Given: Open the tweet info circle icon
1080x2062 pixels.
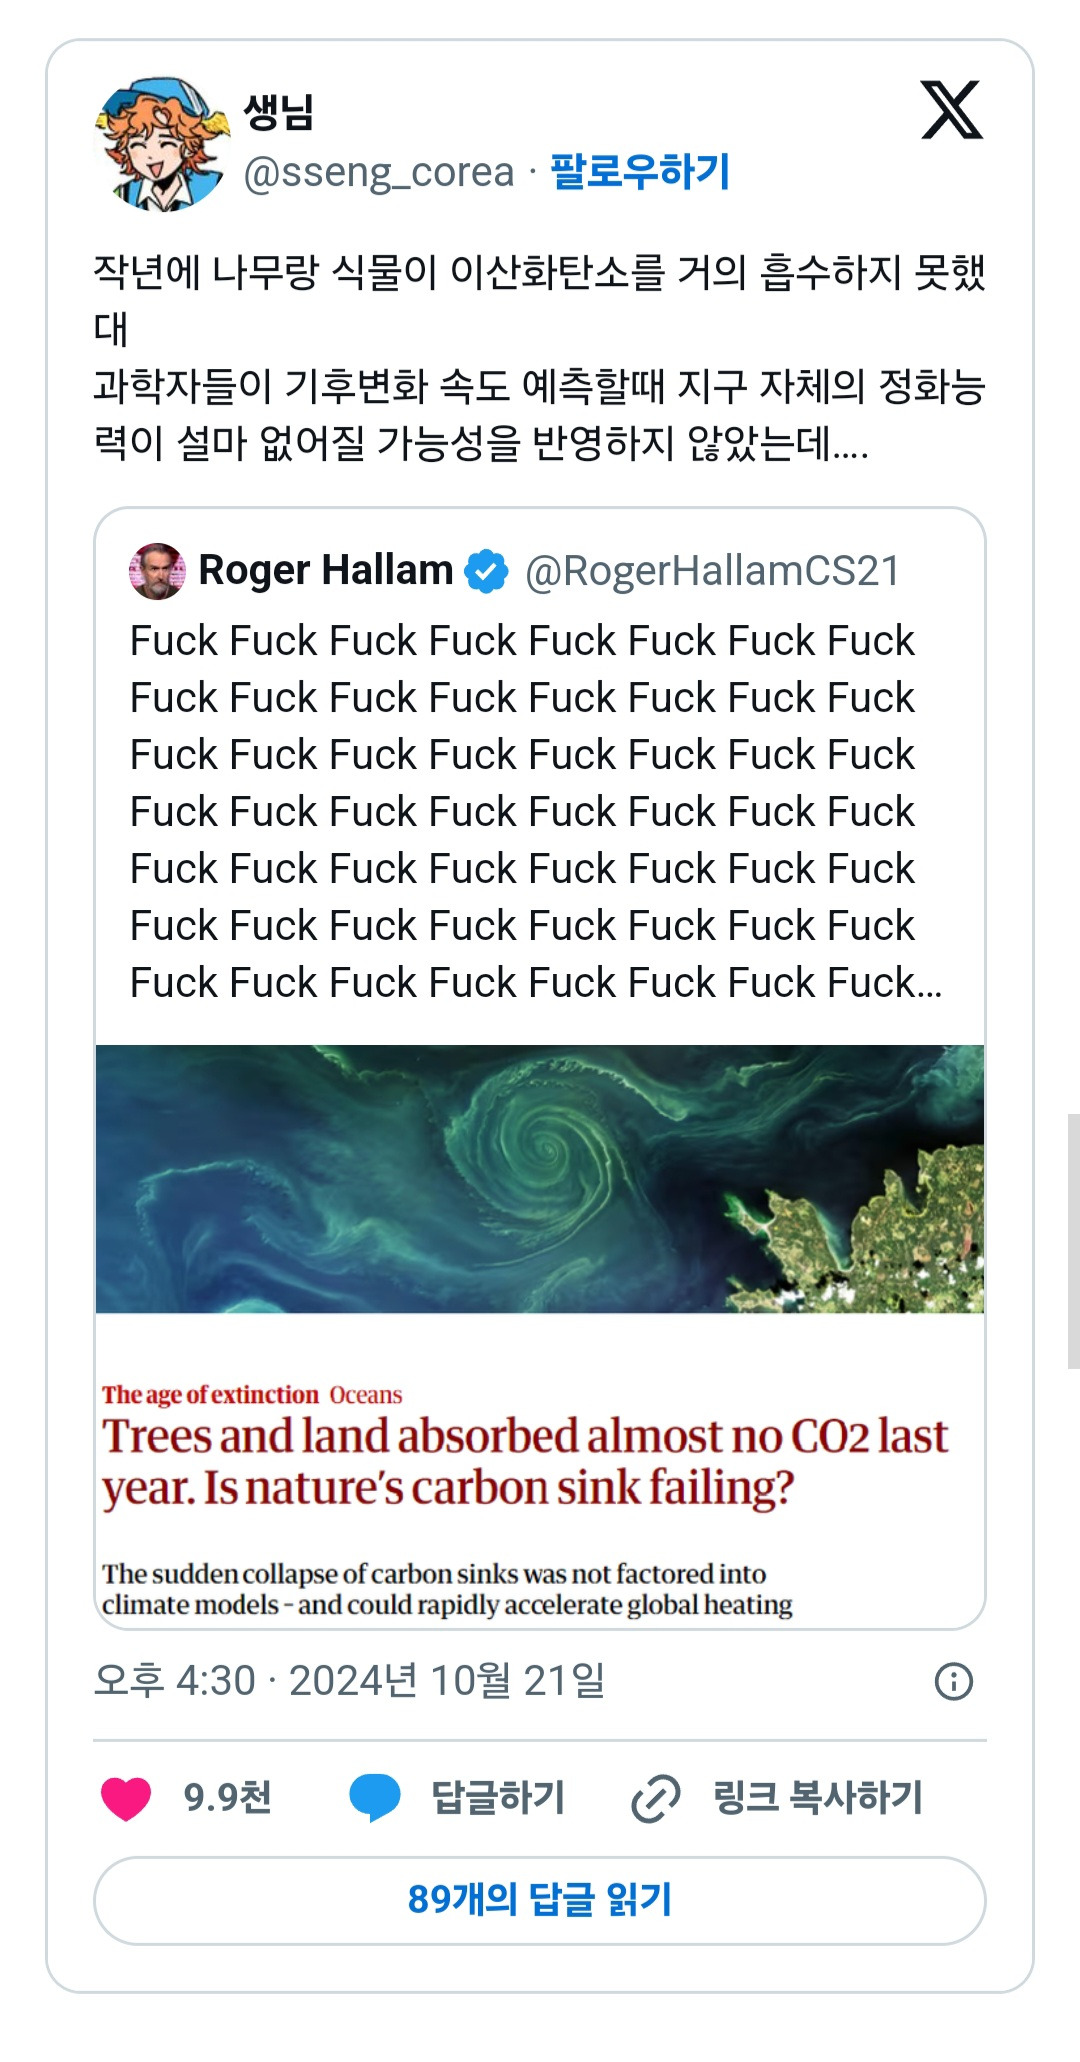Looking at the screenshot, I should click(953, 1681).
